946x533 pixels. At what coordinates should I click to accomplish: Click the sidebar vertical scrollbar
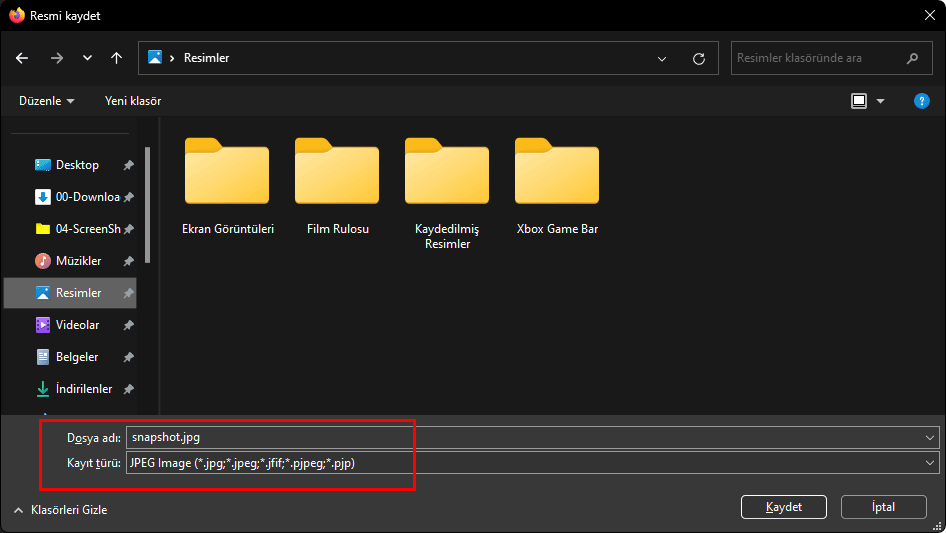pyautogui.click(x=148, y=205)
